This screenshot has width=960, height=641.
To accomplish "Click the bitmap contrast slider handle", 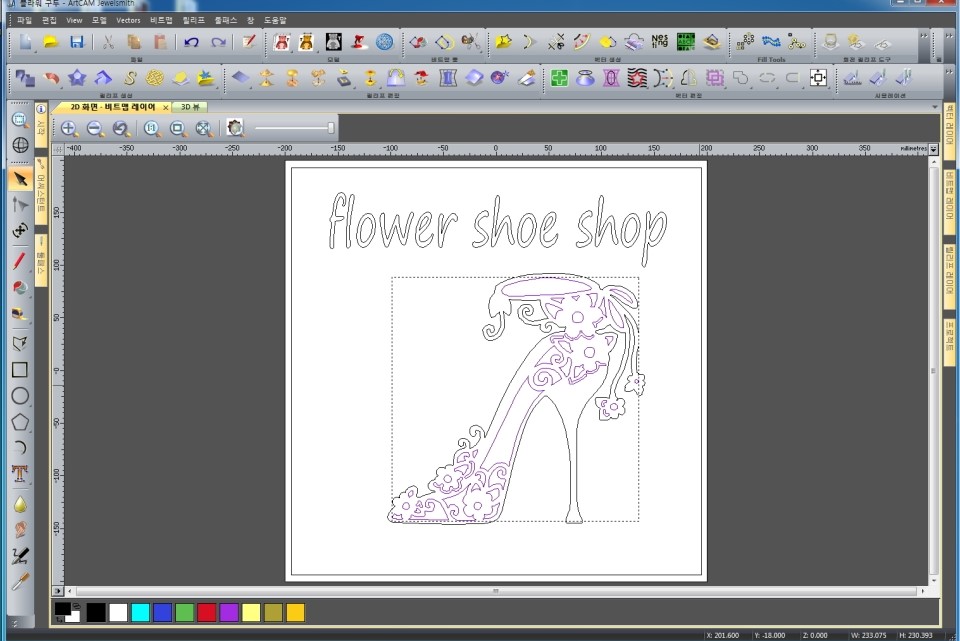I will click(331, 128).
